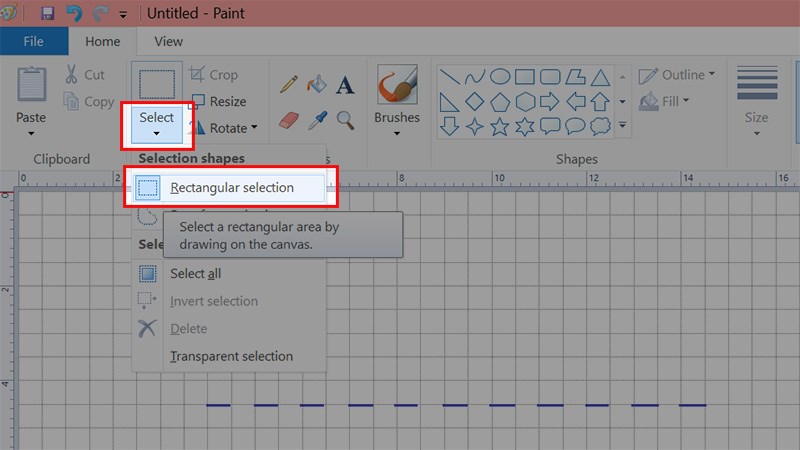The width and height of the screenshot is (800, 450).
Task: Select the Right arrow shape
Action: (549, 102)
